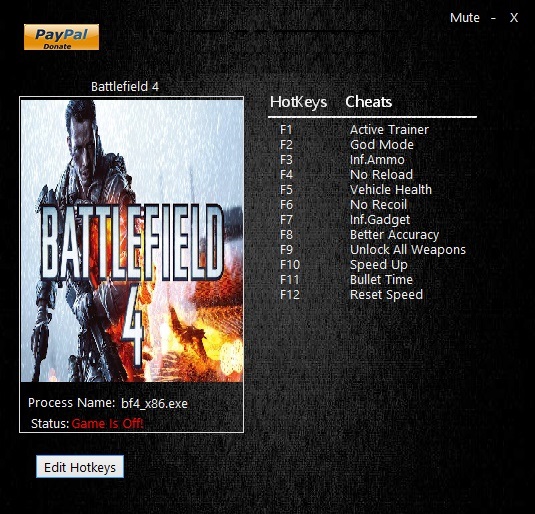Viewport: 535px width, 514px height.
Task: Click the Battlefield 4 cover art image
Action: (132, 241)
